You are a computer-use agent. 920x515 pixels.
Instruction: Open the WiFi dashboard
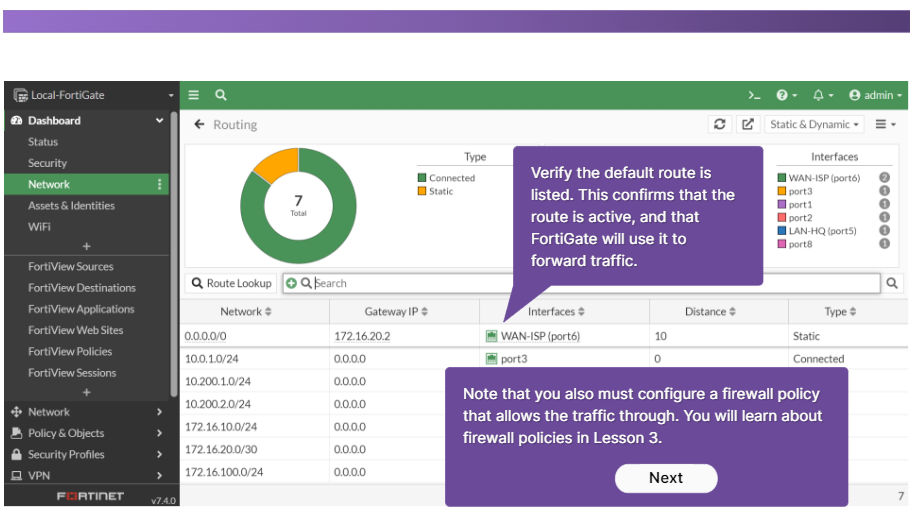(39, 227)
